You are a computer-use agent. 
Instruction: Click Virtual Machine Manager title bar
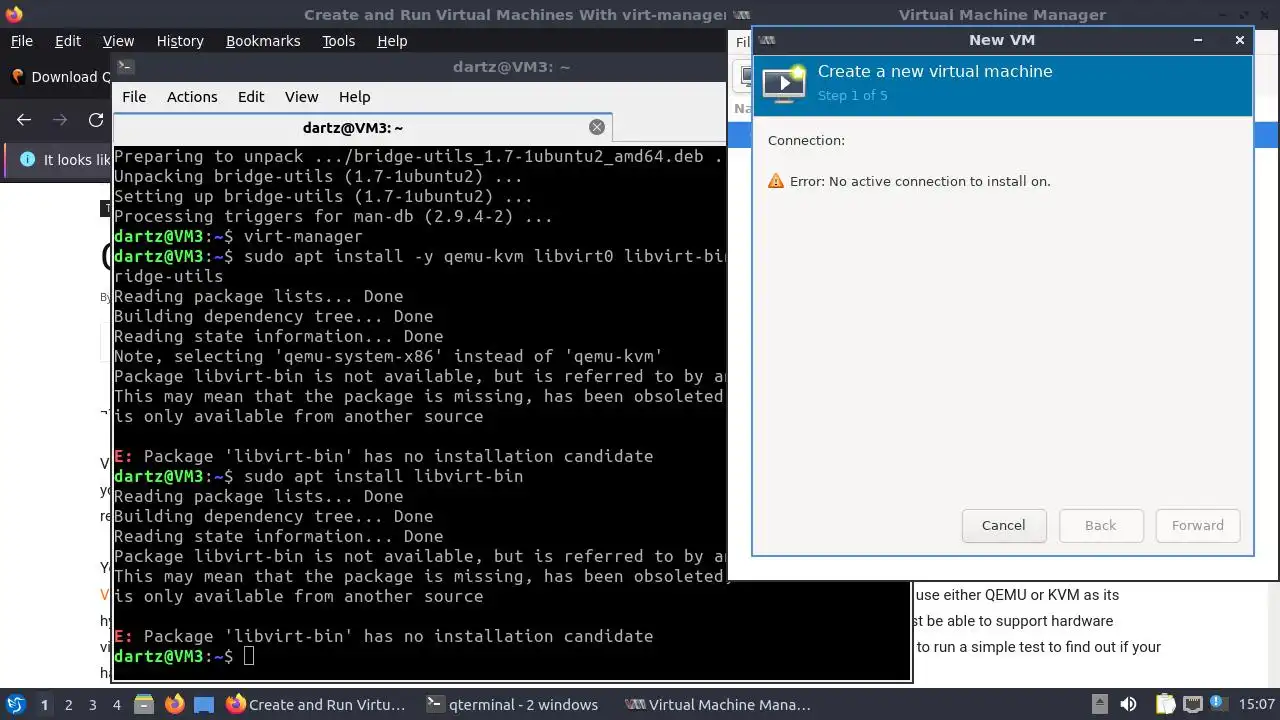(x=1002, y=14)
